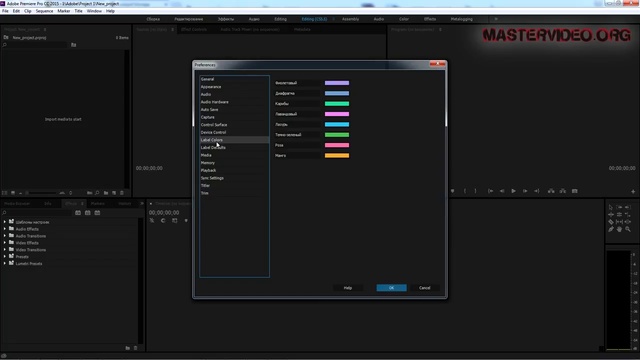Open the Project panel menu

[45, 29]
